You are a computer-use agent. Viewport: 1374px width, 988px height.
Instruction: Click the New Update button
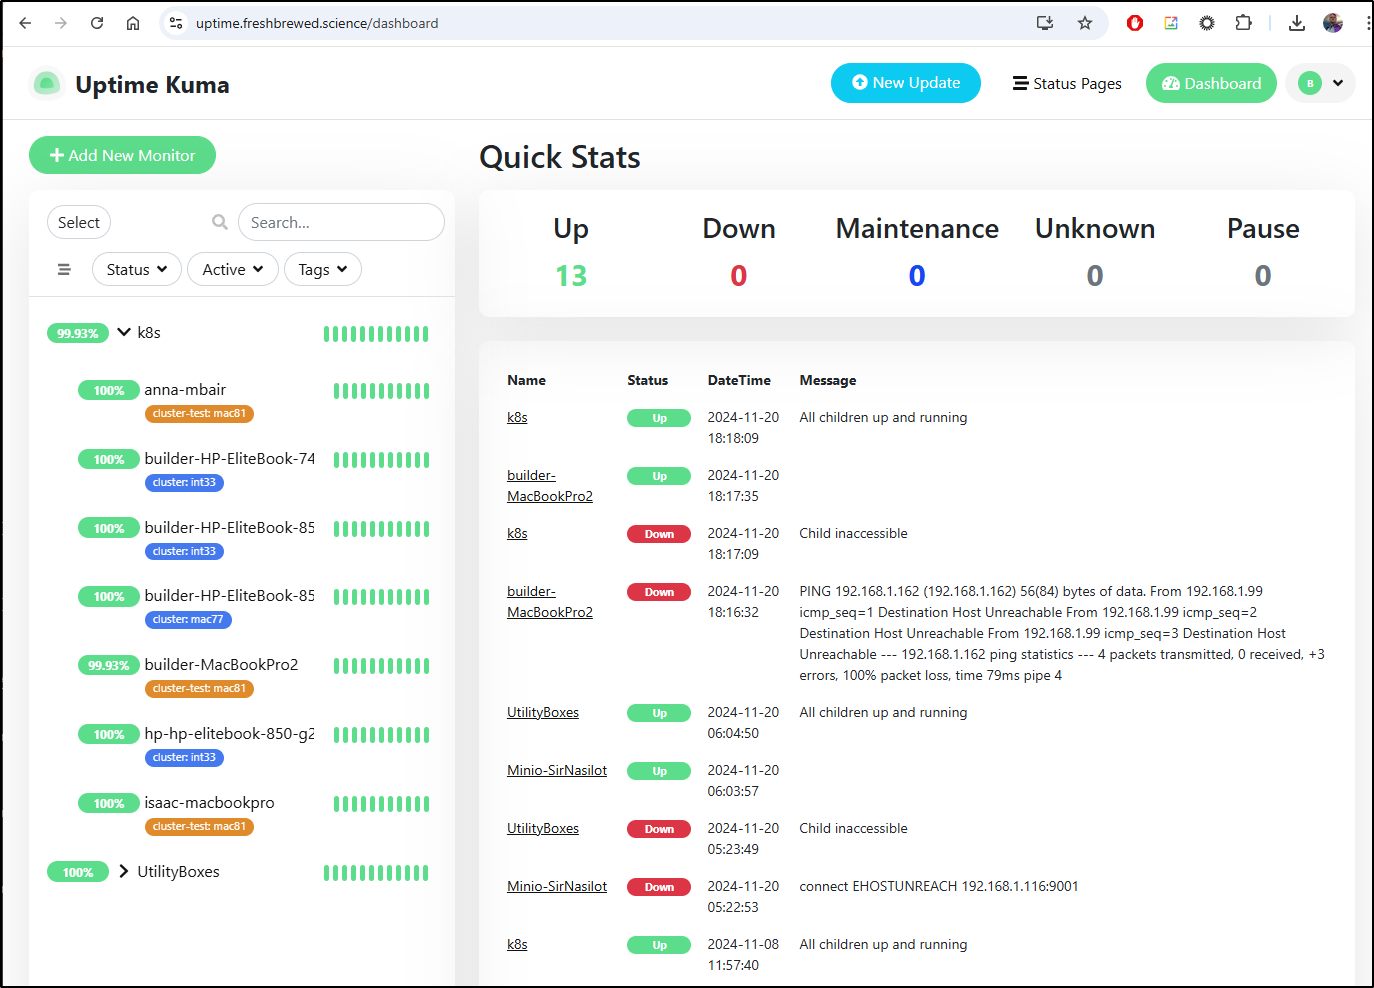(906, 83)
